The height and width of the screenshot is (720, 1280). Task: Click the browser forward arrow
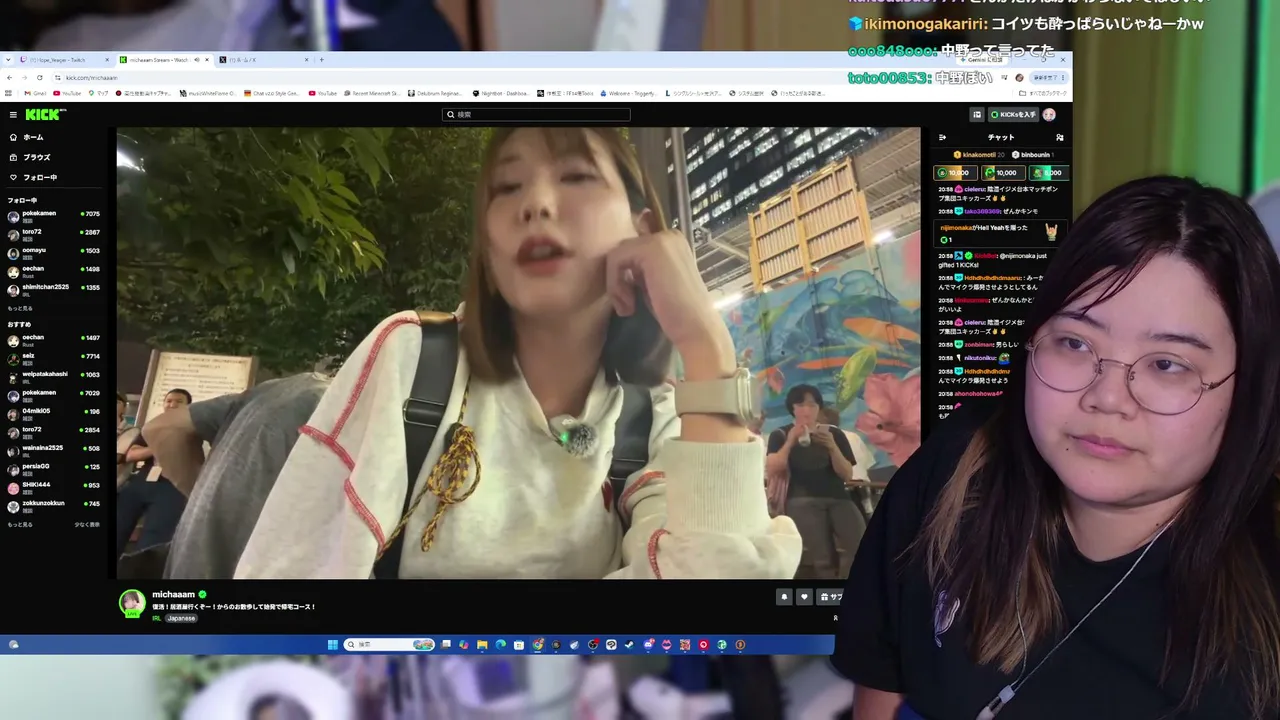click(25, 77)
